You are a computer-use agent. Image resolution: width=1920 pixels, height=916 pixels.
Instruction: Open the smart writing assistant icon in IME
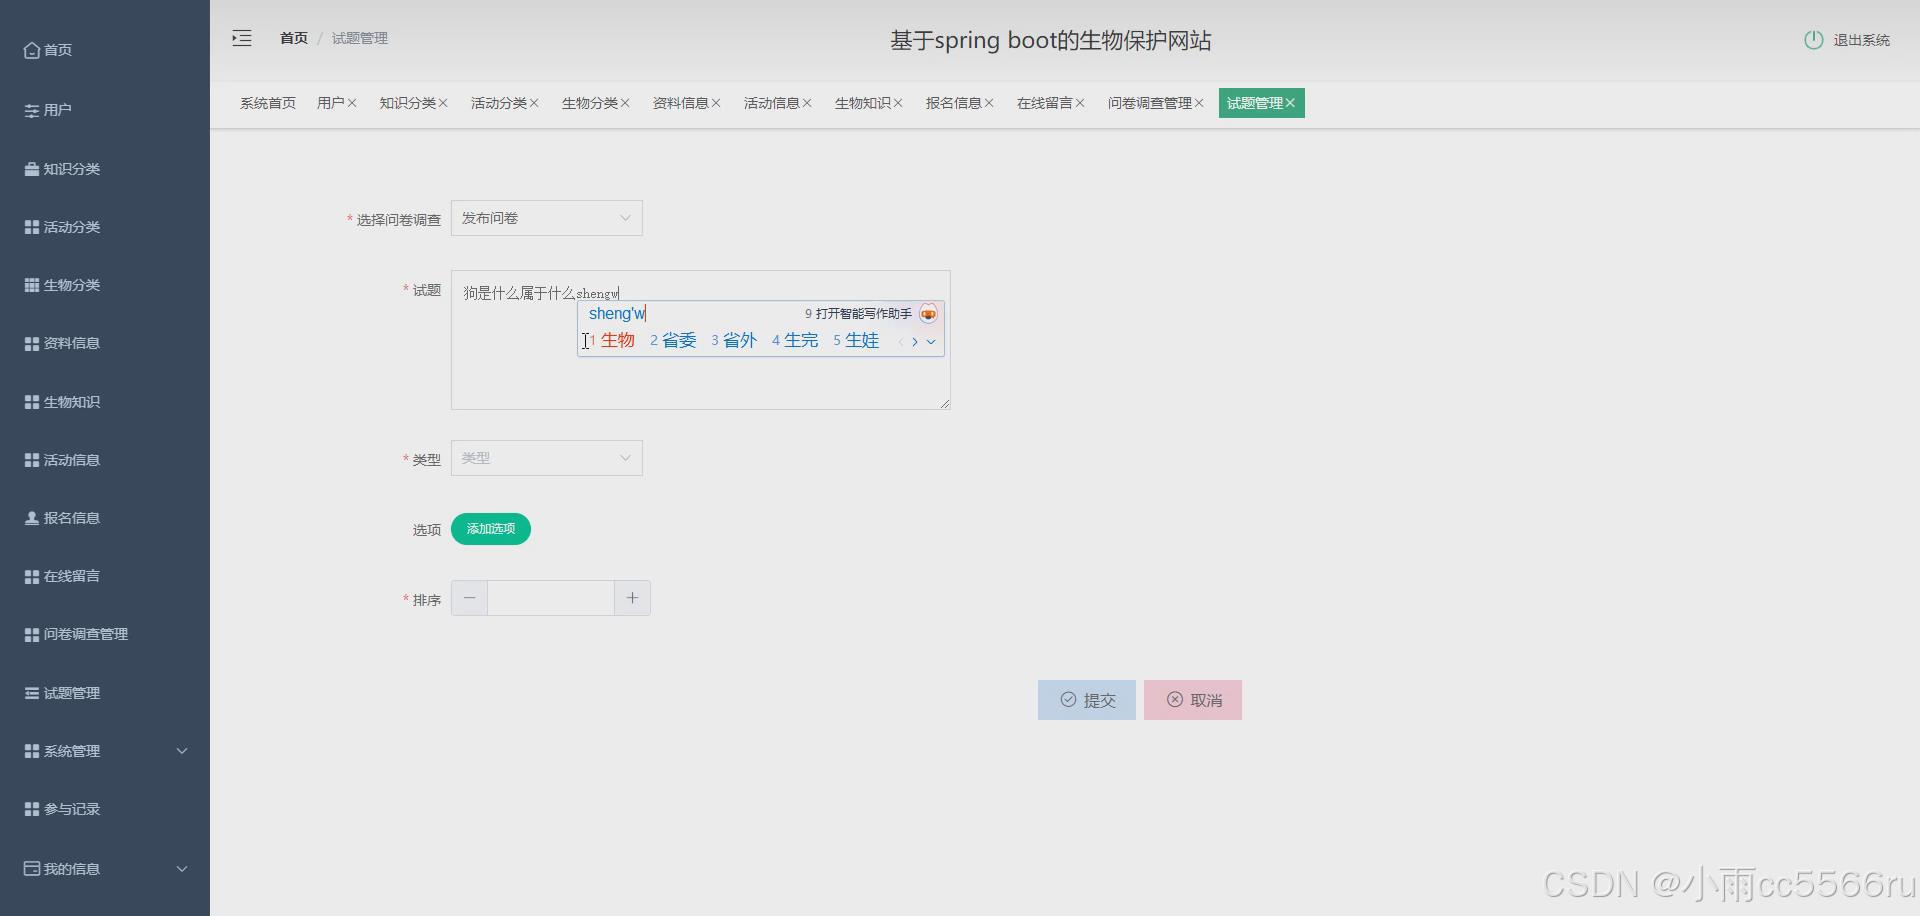[x=928, y=314]
